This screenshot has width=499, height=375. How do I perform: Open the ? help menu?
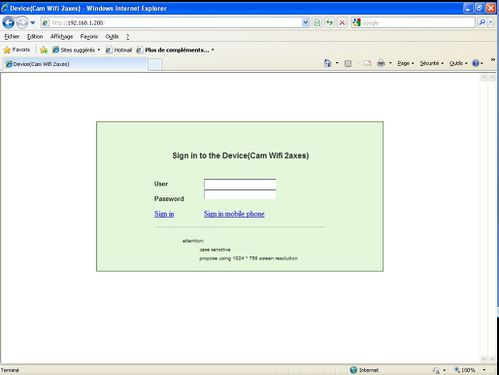coord(128,36)
